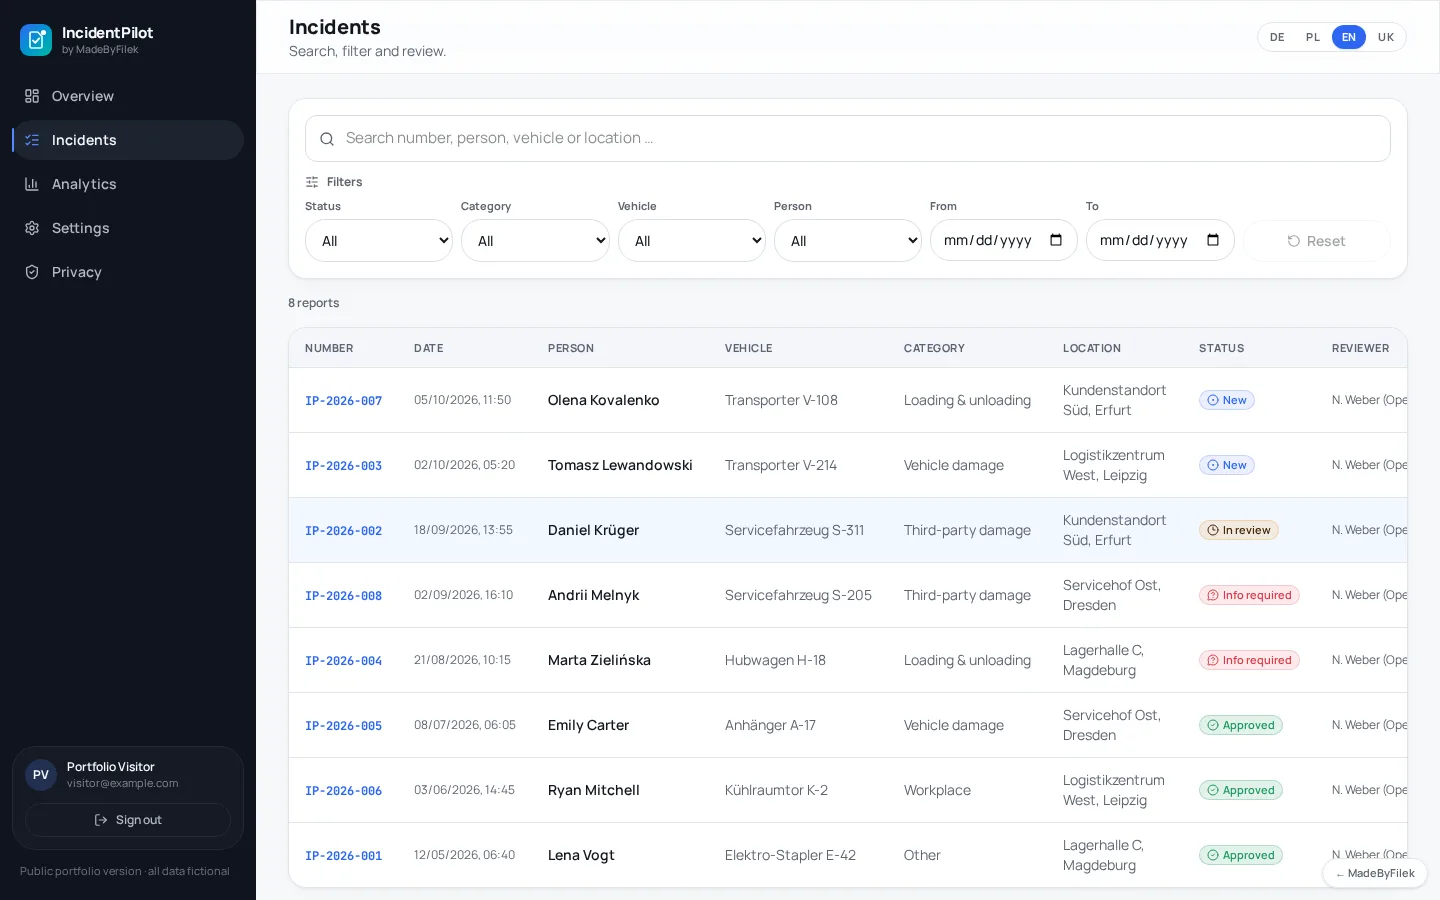Image resolution: width=1440 pixels, height=900 pixels.
Task: Open the Settings page
Action: pos(128,228)
